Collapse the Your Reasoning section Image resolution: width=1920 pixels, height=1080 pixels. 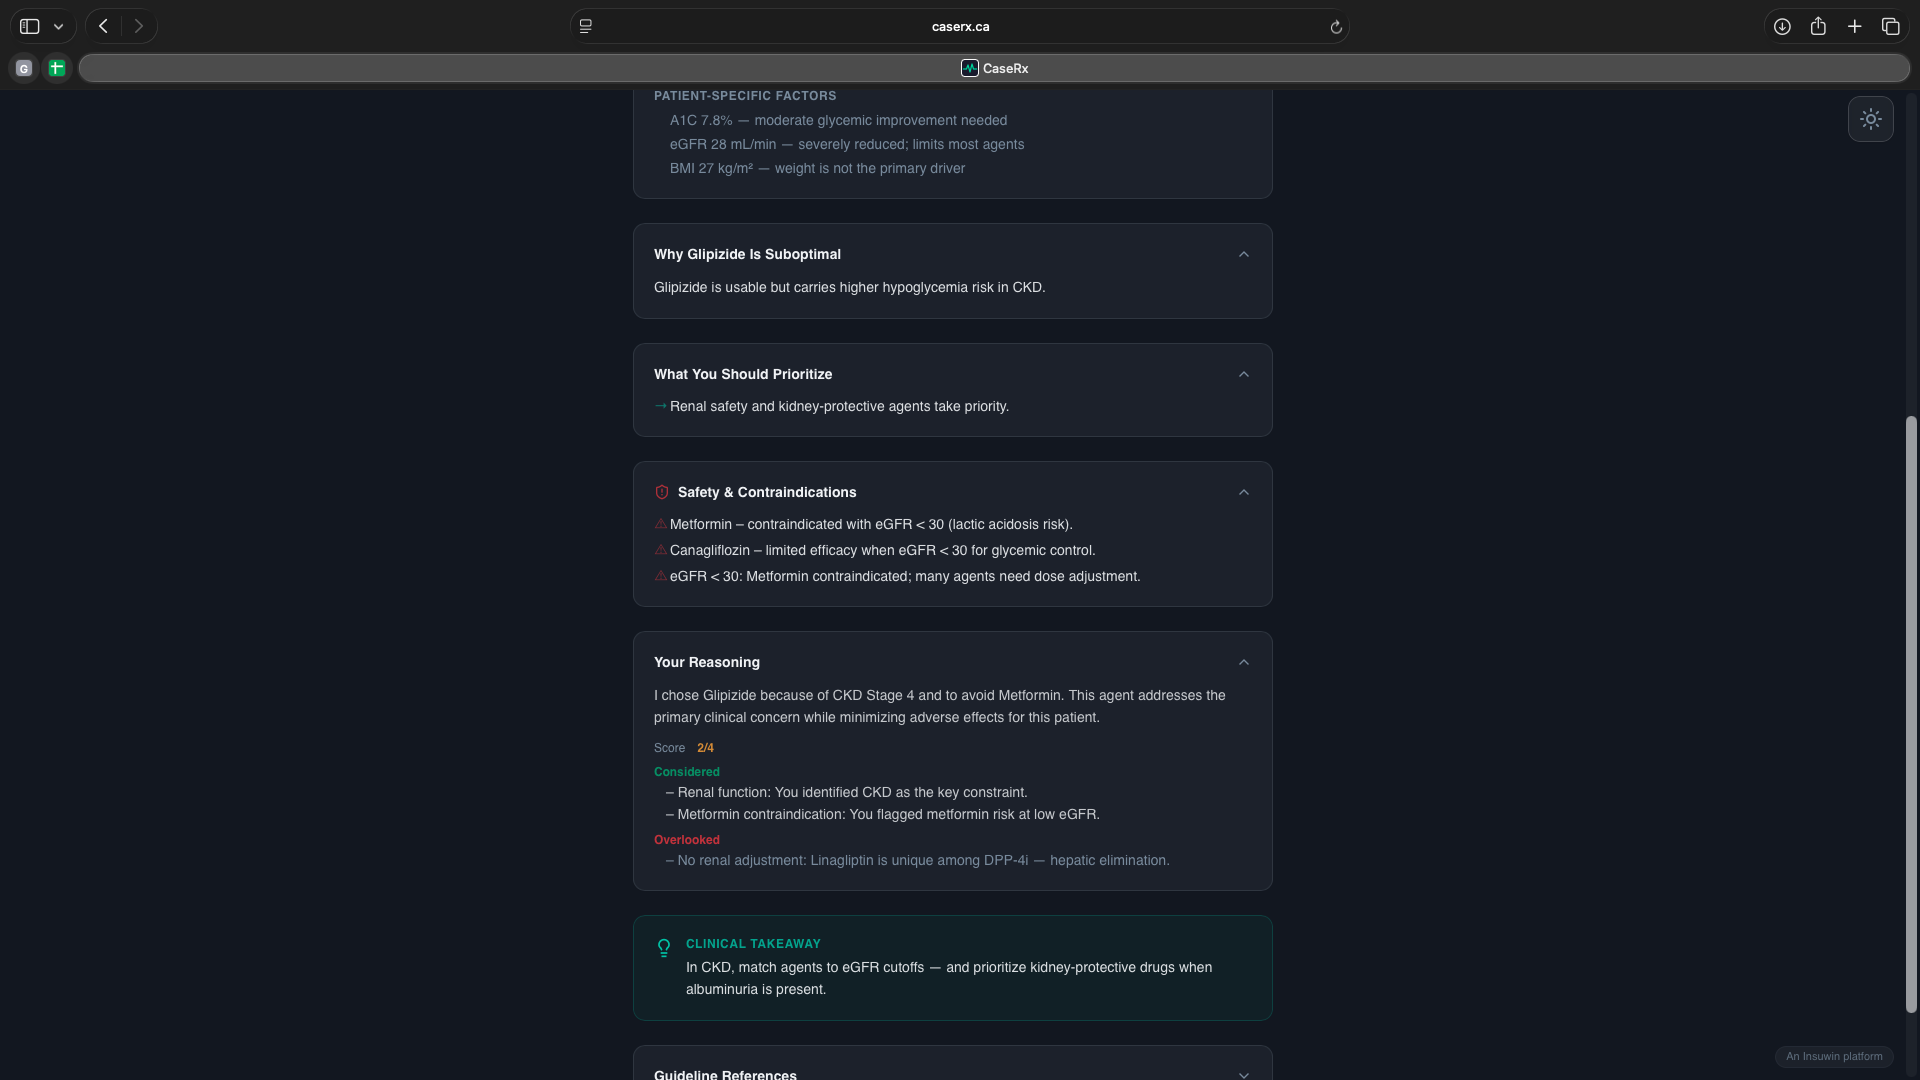pos(1243,662)
